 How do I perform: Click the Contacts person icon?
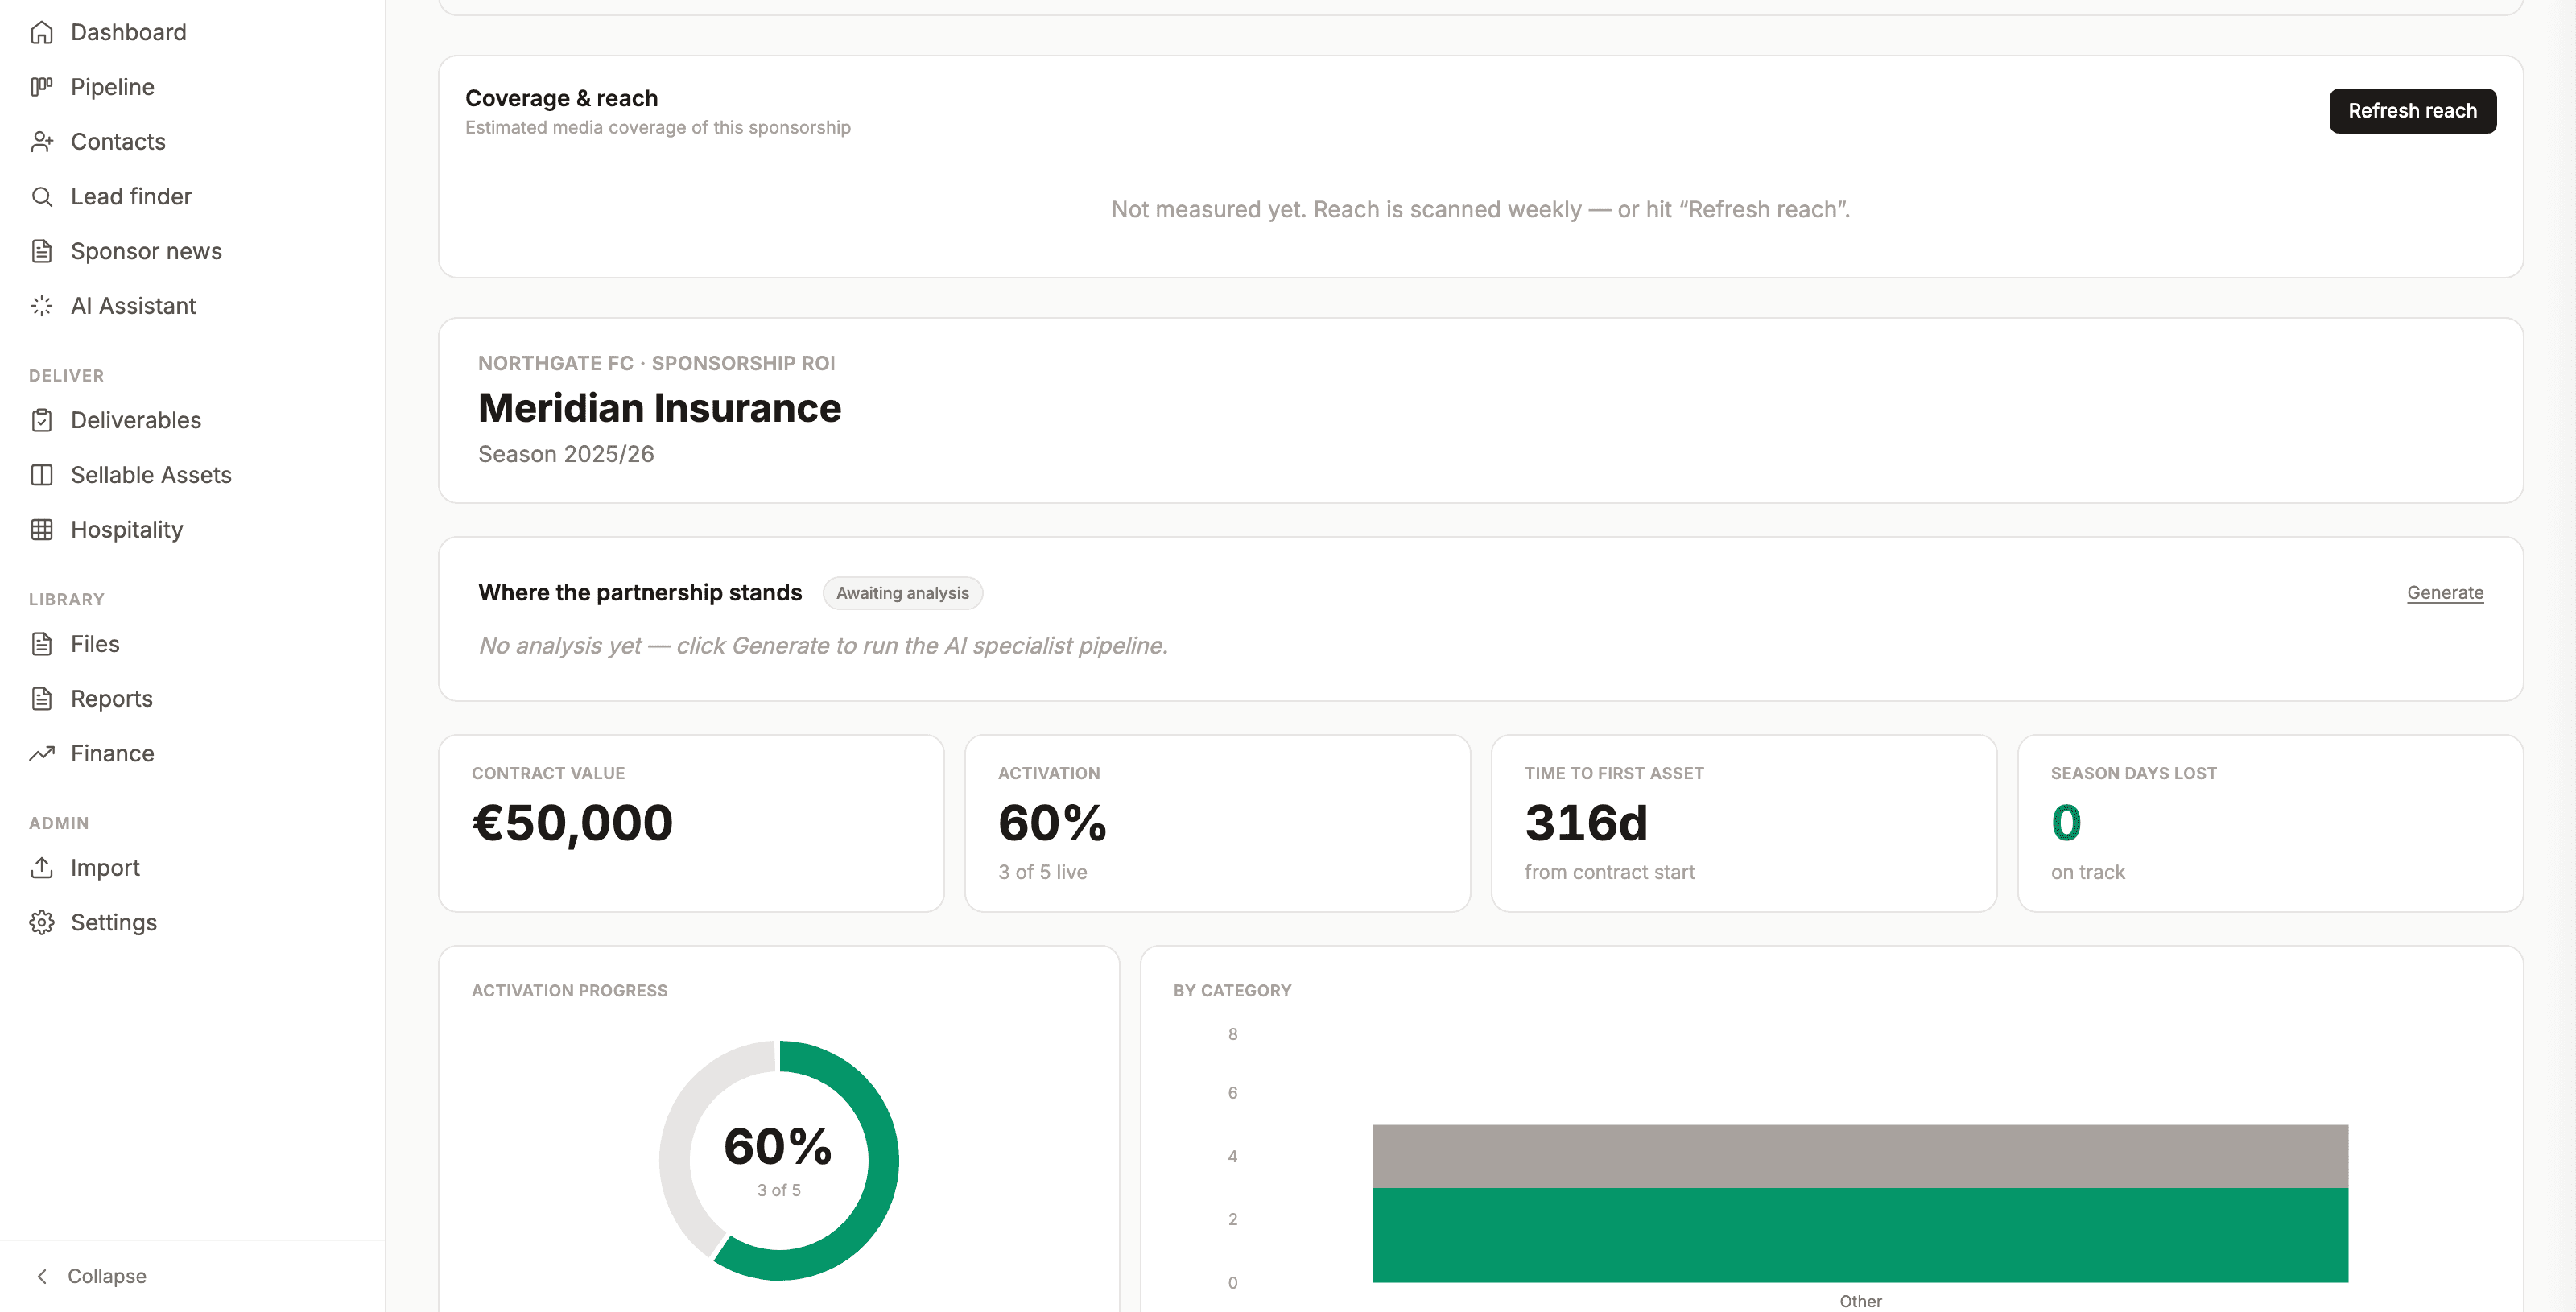pos(41,142)
